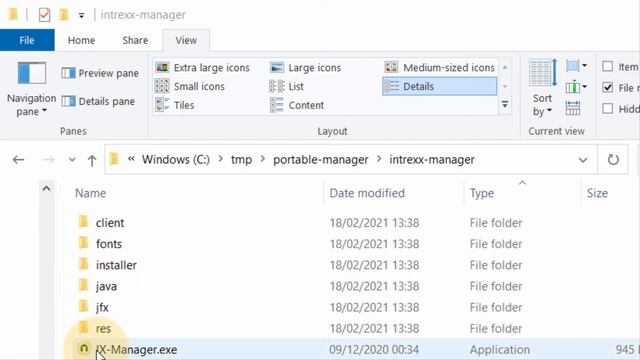Click the Properties quick access icon

pos(44,15)
